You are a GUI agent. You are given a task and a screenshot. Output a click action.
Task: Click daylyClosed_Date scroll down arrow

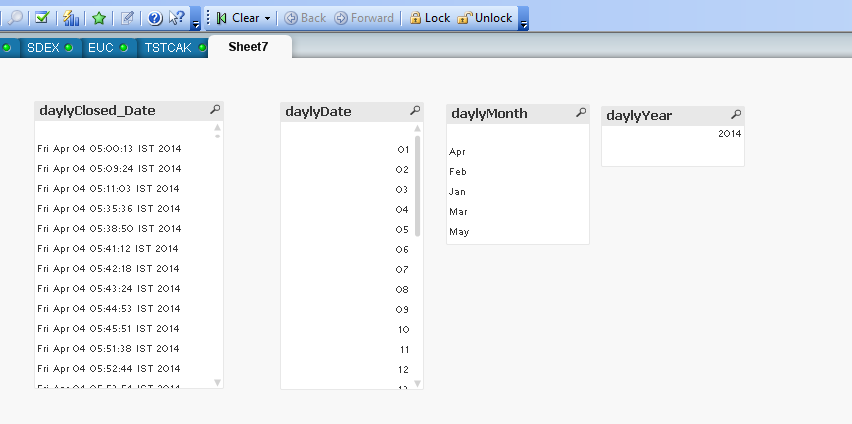pyautogui.click(x=217, y=383)
